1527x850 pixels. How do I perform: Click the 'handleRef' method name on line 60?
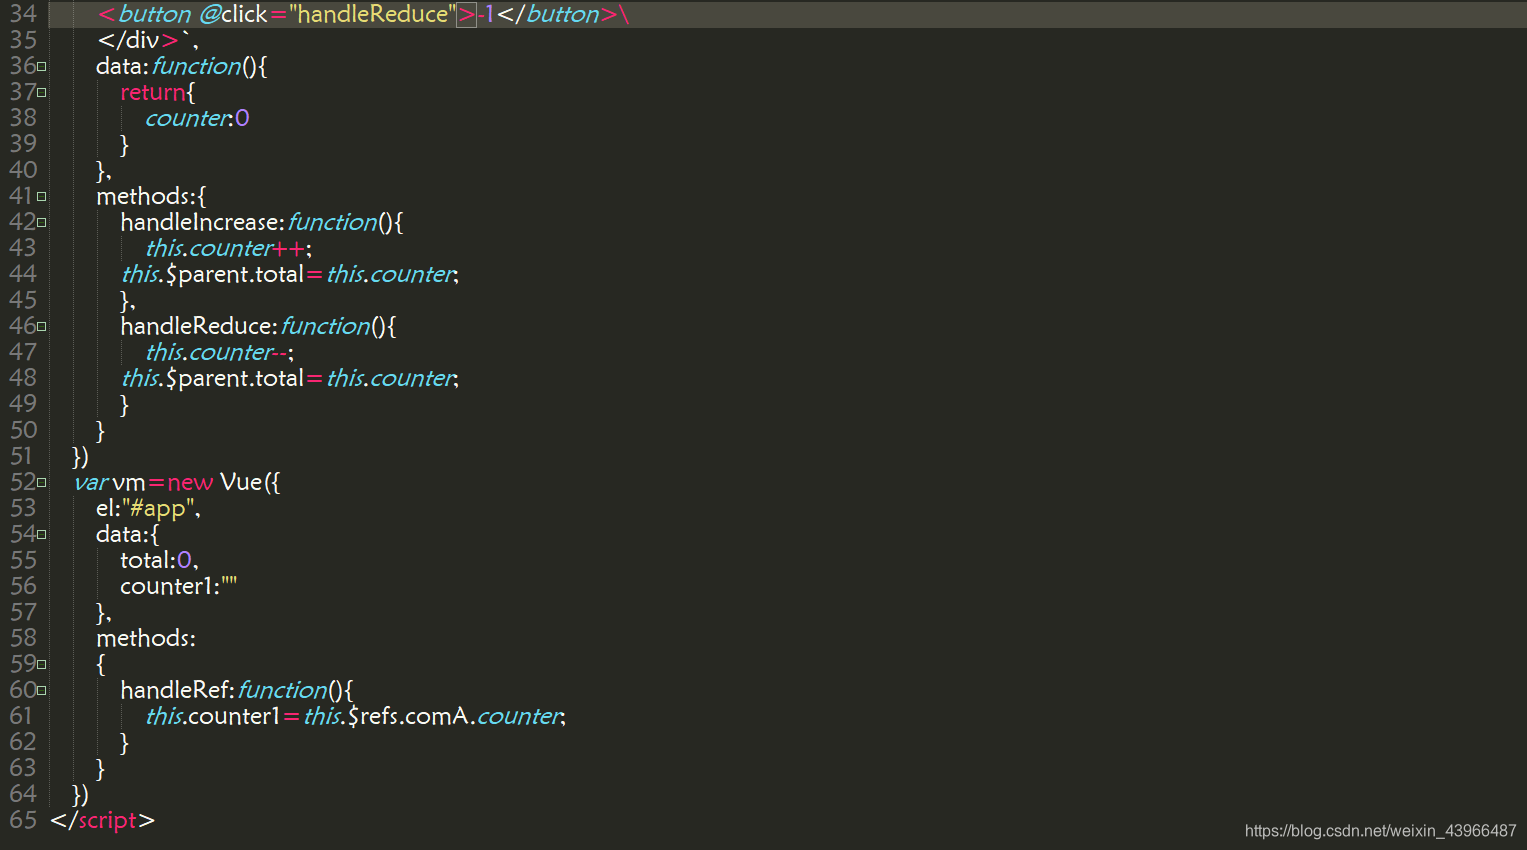click(x=175, y=690)
